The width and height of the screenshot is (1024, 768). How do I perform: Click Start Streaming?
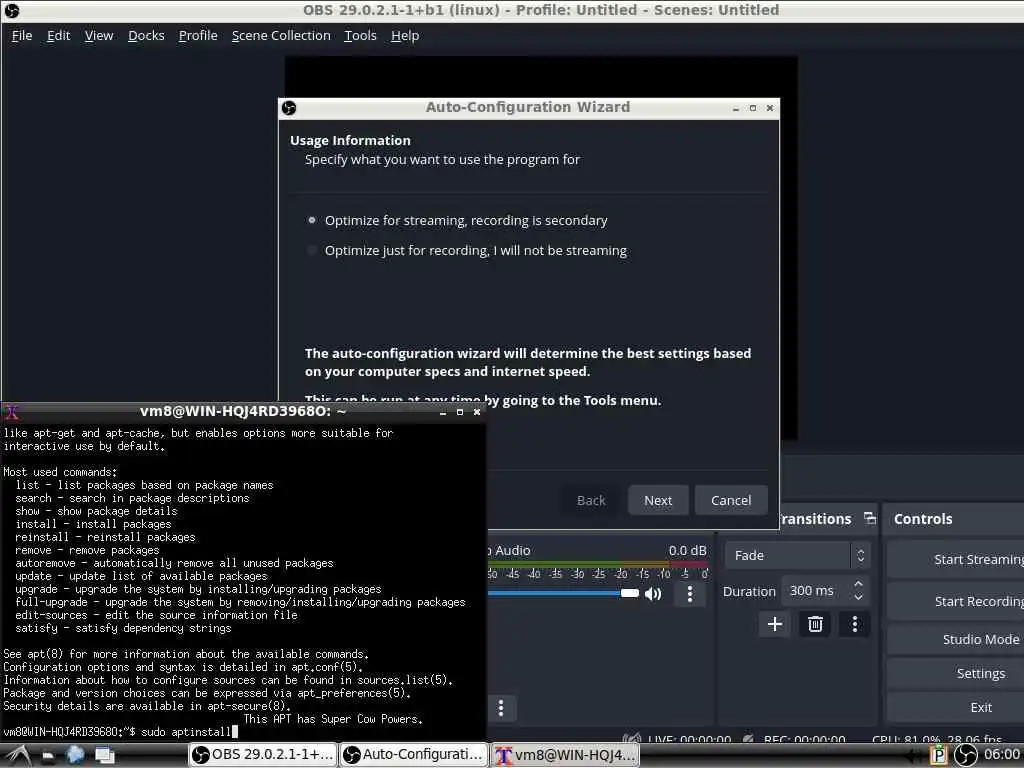(955, 560)
